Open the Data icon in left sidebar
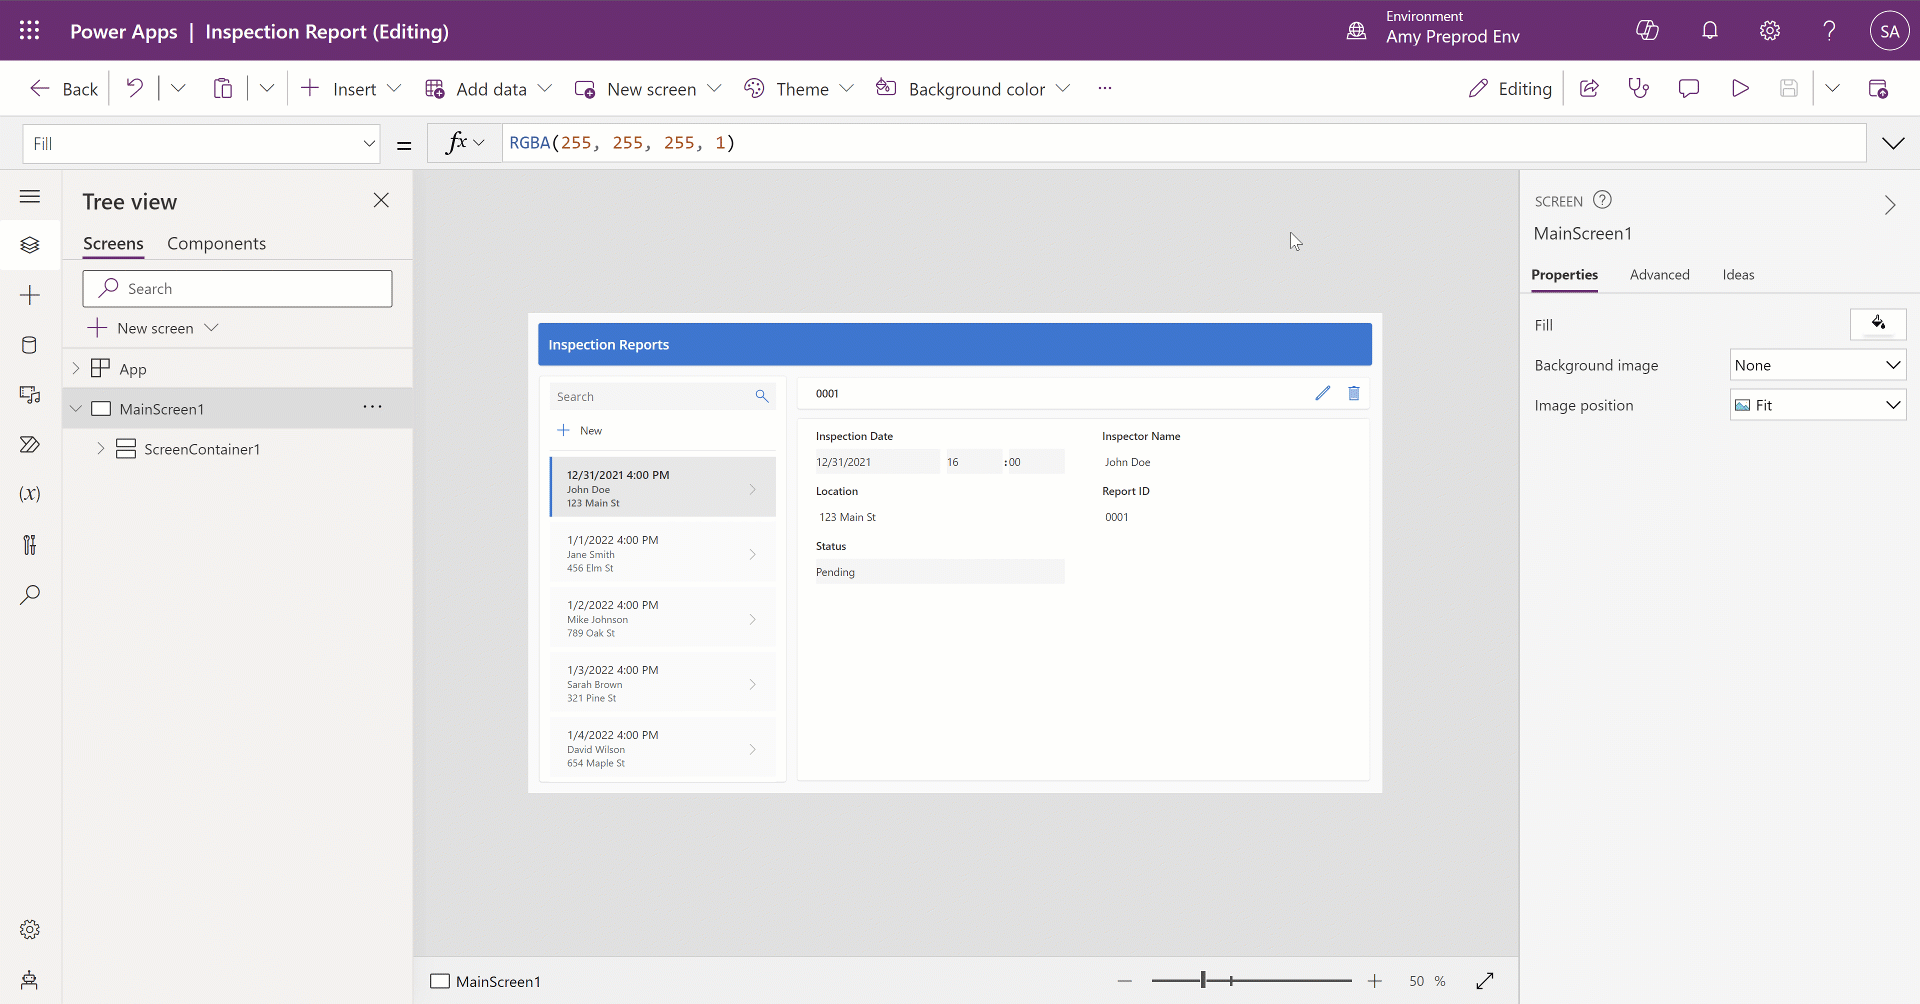The image size is (1920, 1004). click(x=30, y=345)
